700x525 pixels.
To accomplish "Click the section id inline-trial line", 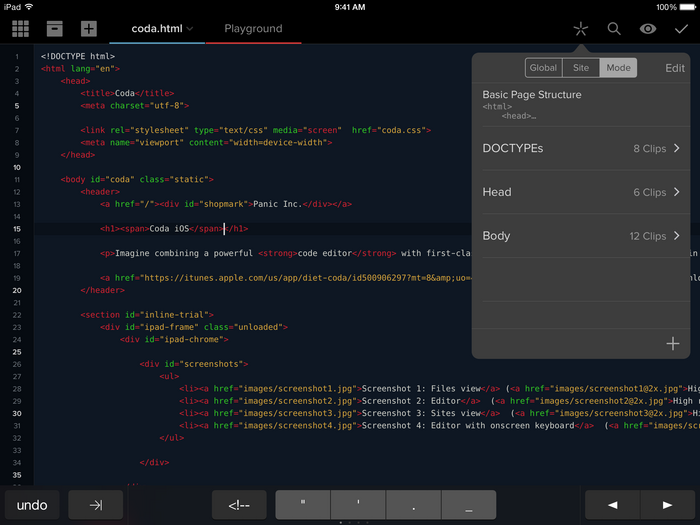I will point(147,315).
